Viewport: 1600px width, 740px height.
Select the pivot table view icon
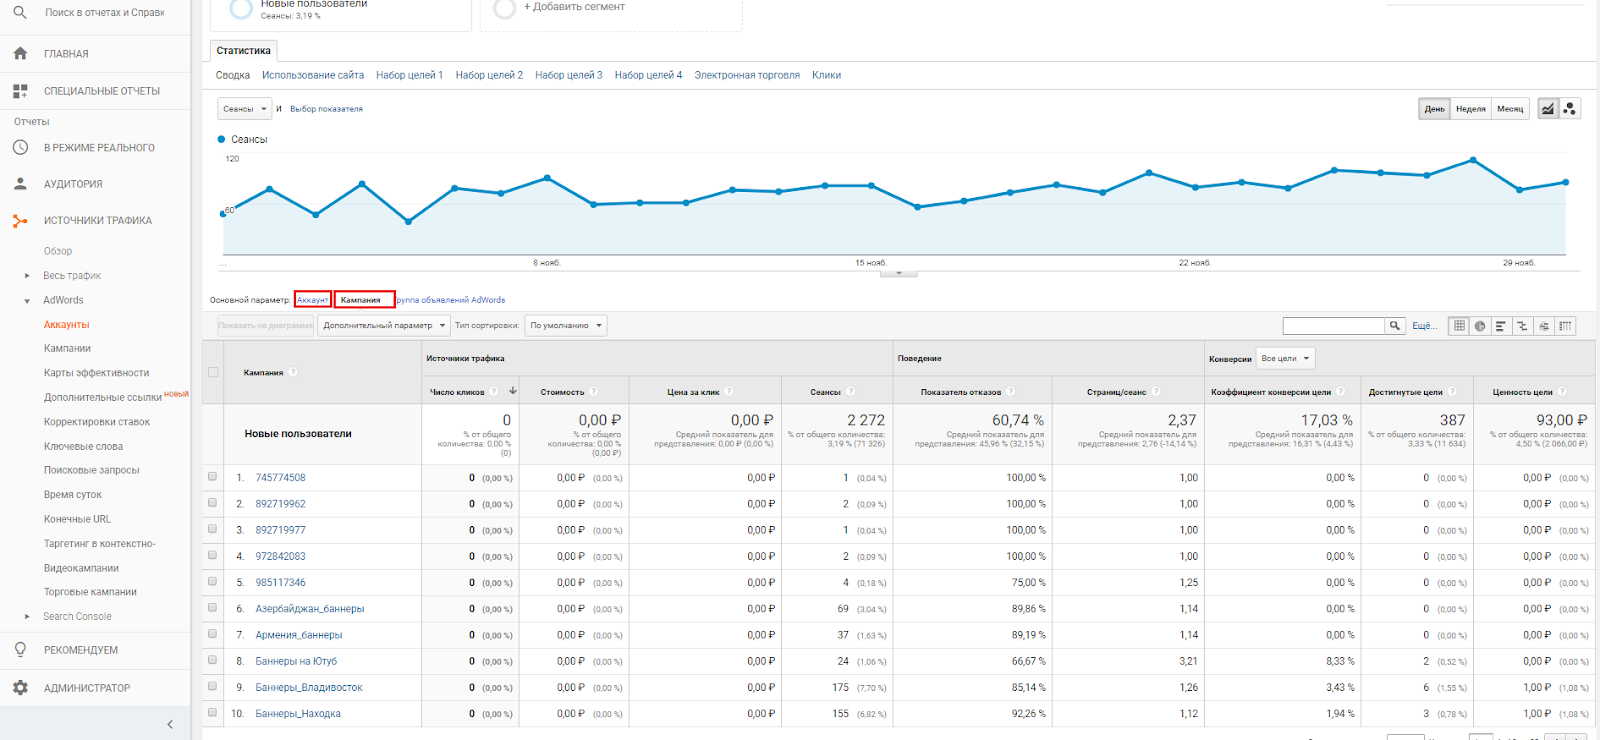pos(1566,326)
